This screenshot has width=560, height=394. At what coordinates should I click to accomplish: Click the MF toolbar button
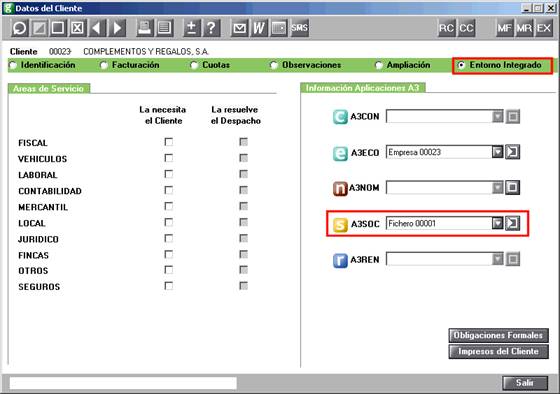click(505, 28)
